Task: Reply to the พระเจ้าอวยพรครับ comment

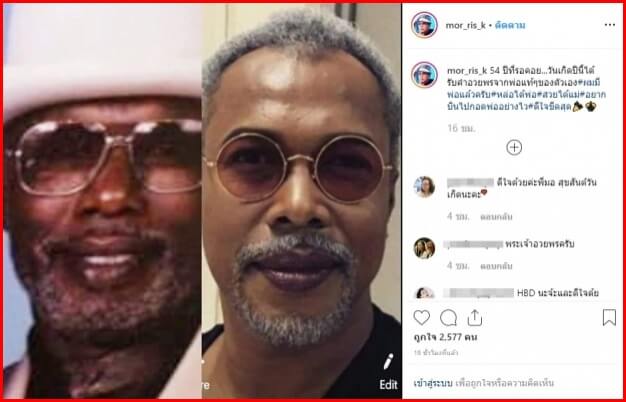Action: pyautogui.click(x=496, y=266)
